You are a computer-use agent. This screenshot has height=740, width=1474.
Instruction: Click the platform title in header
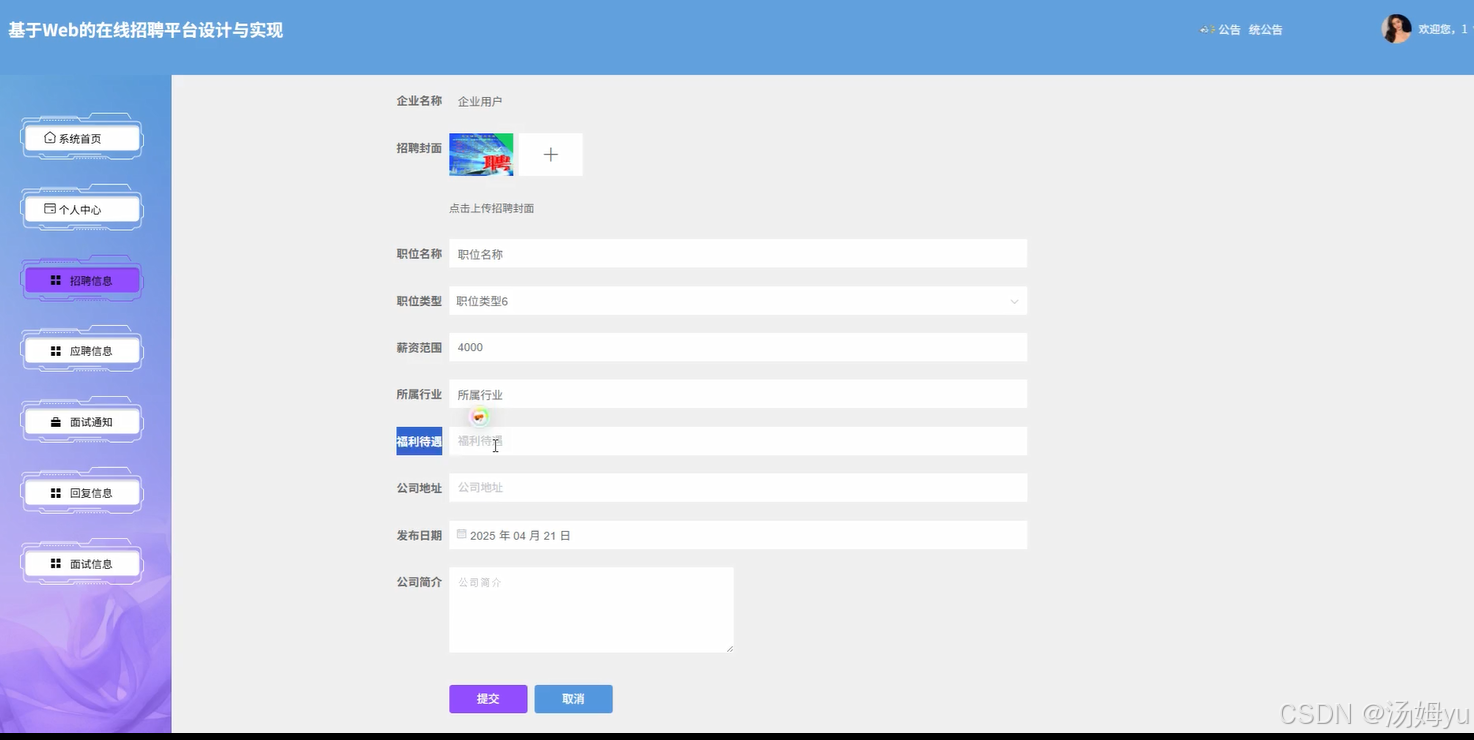[146, 30]
